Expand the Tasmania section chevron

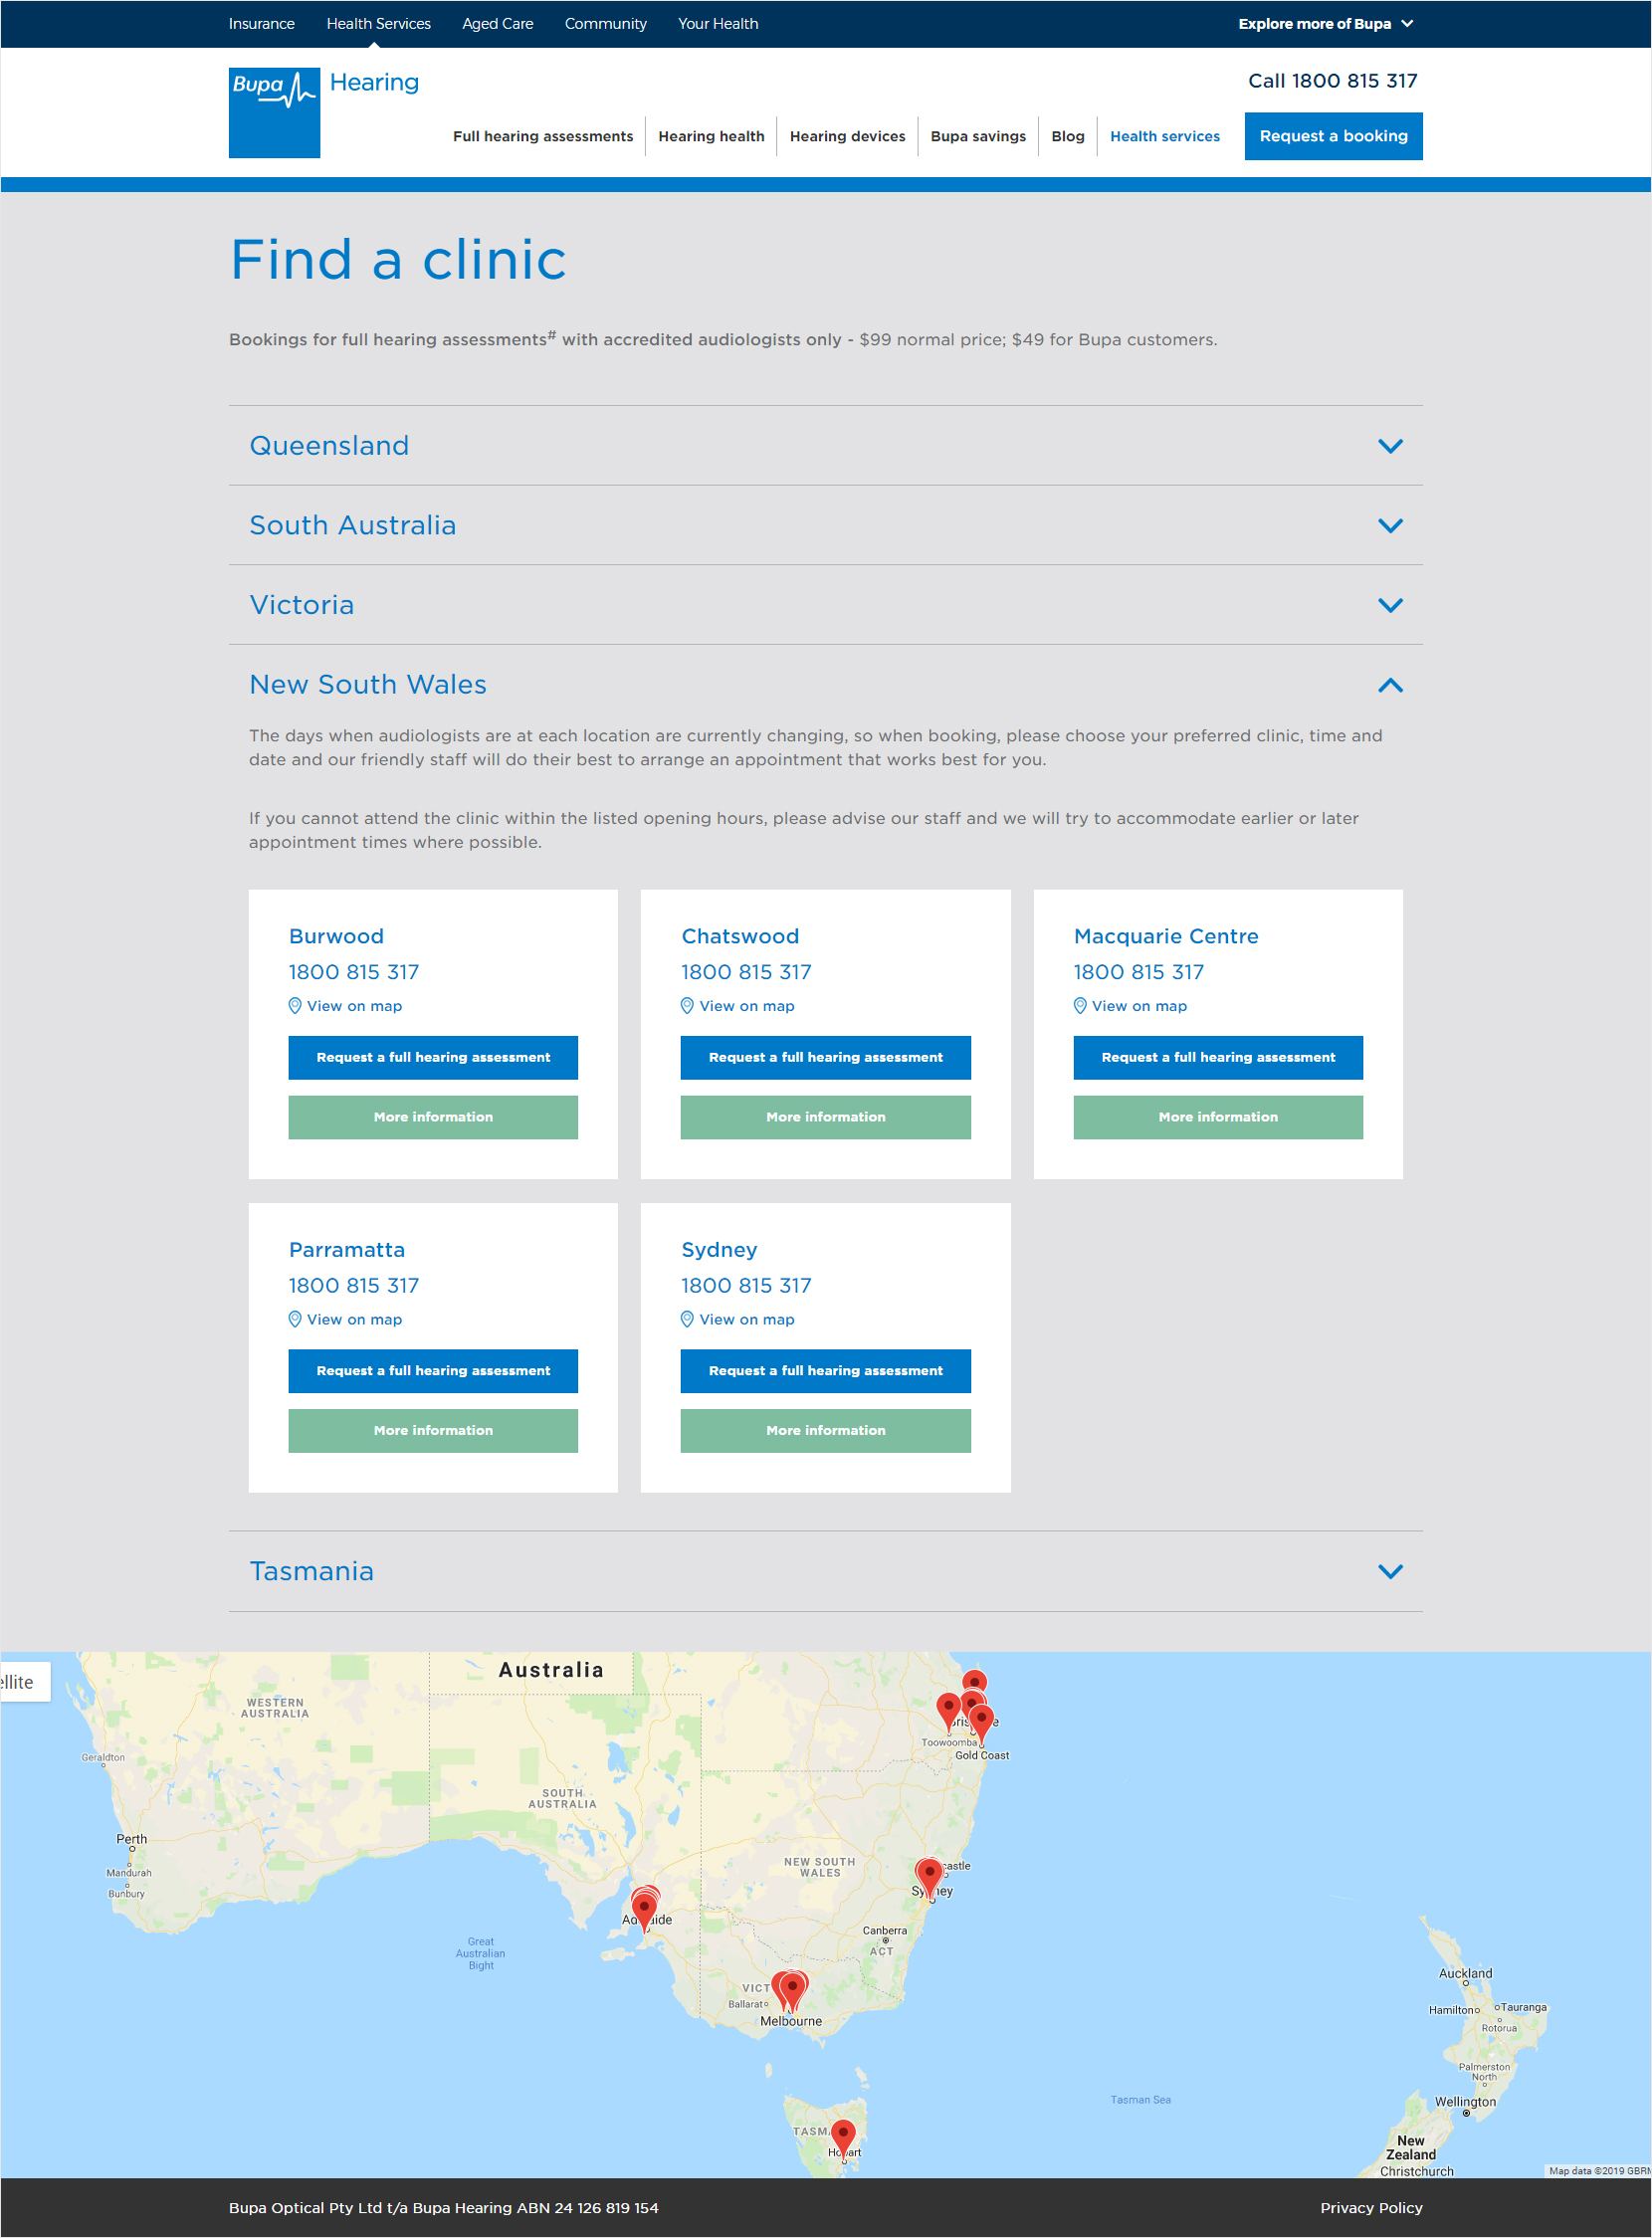(1390, 1571)
